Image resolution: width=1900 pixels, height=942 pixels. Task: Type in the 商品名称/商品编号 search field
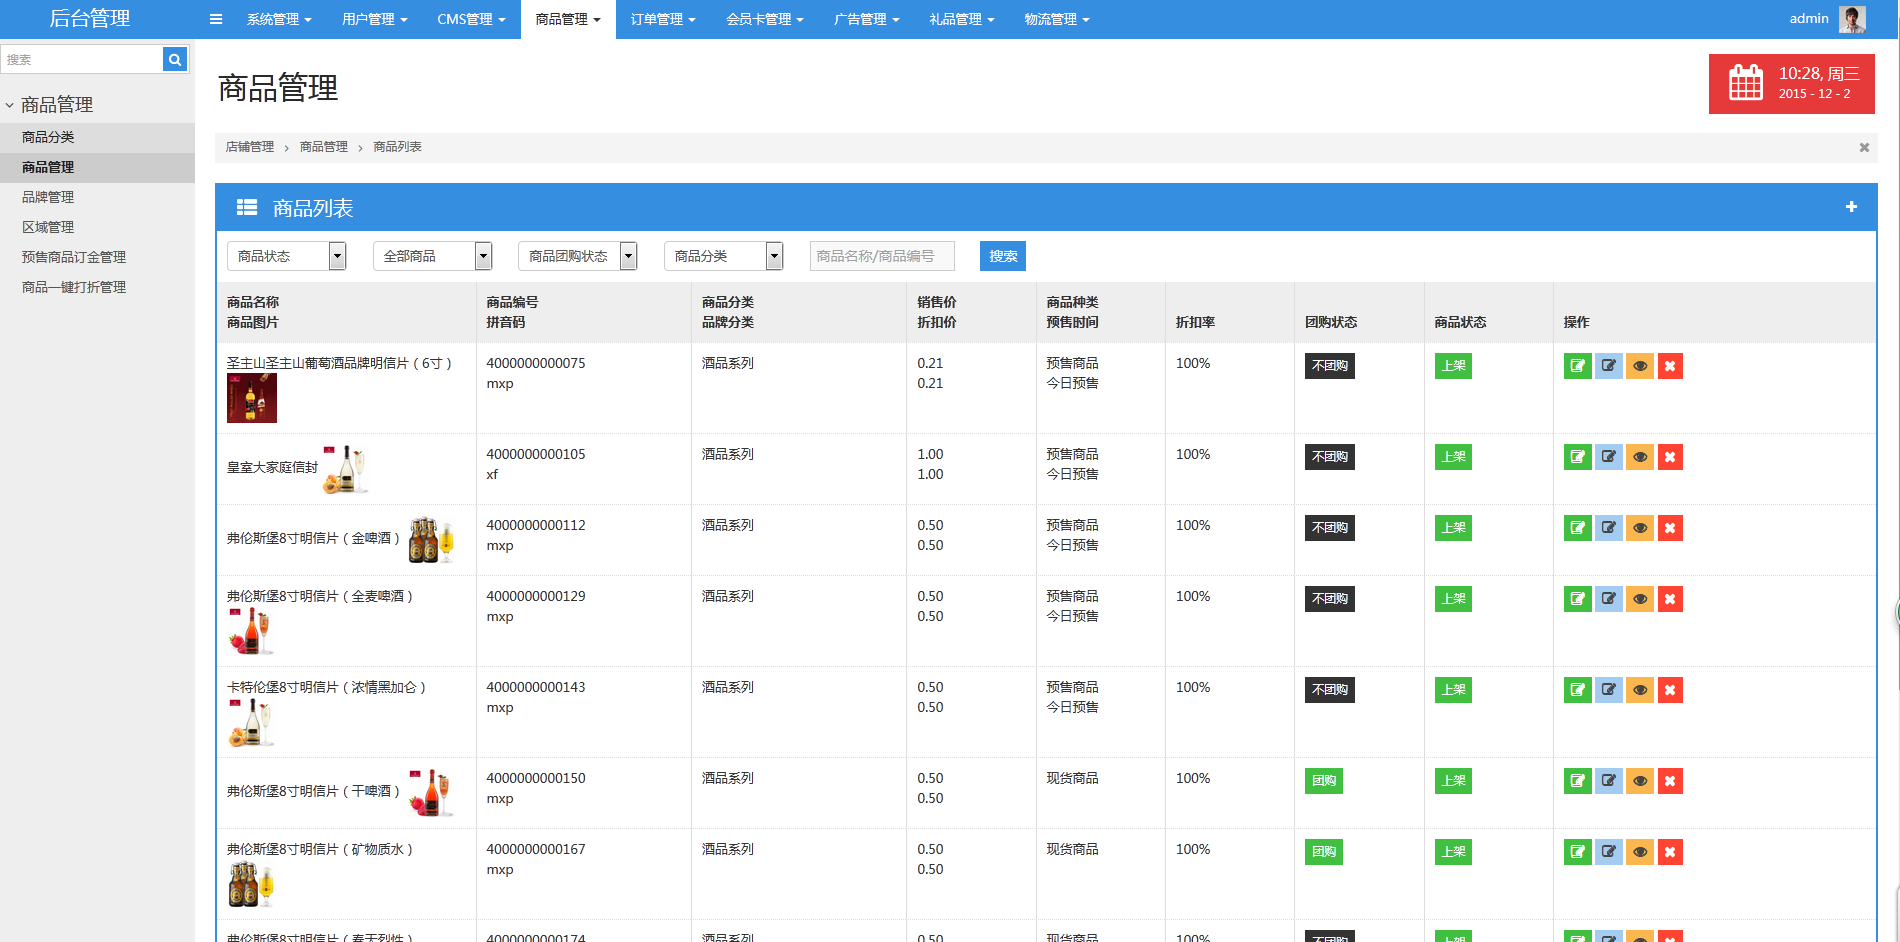[x=881, y=256]
